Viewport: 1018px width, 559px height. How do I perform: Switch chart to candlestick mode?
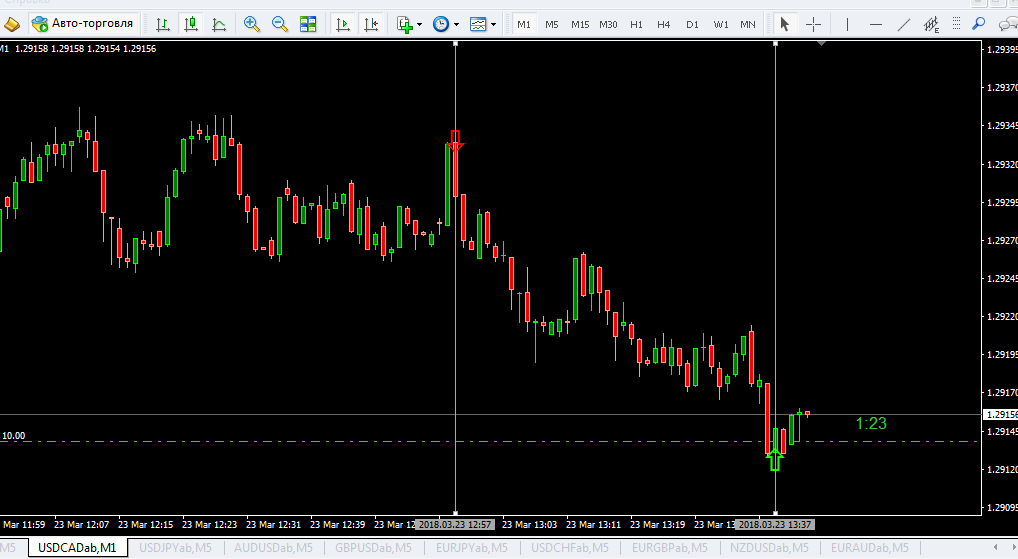pos(191,25)
